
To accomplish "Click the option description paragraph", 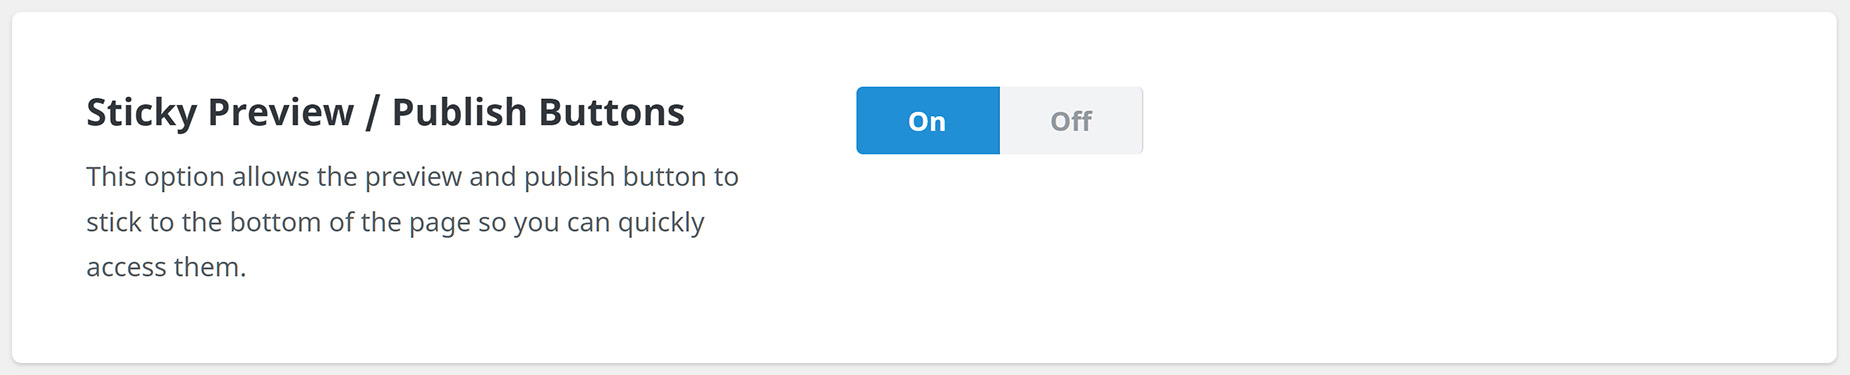I will pyautogui.click(x=412, y=222).
